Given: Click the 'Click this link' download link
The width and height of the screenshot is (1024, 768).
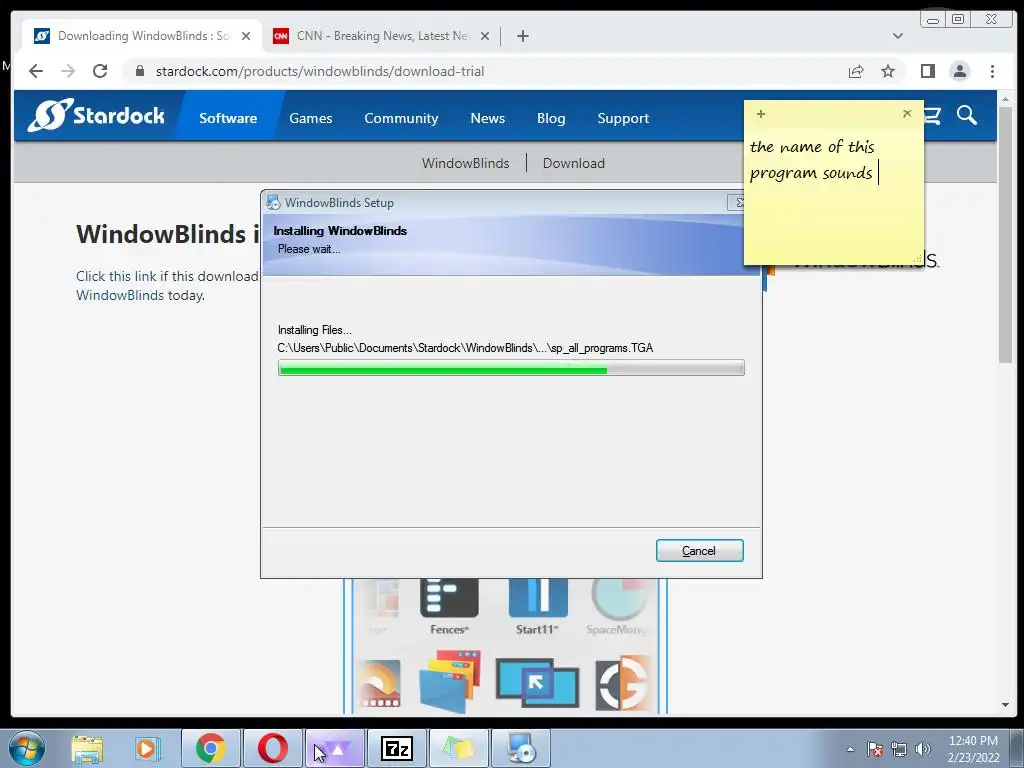Looking at the screenshot, I should tap(116, 276).
